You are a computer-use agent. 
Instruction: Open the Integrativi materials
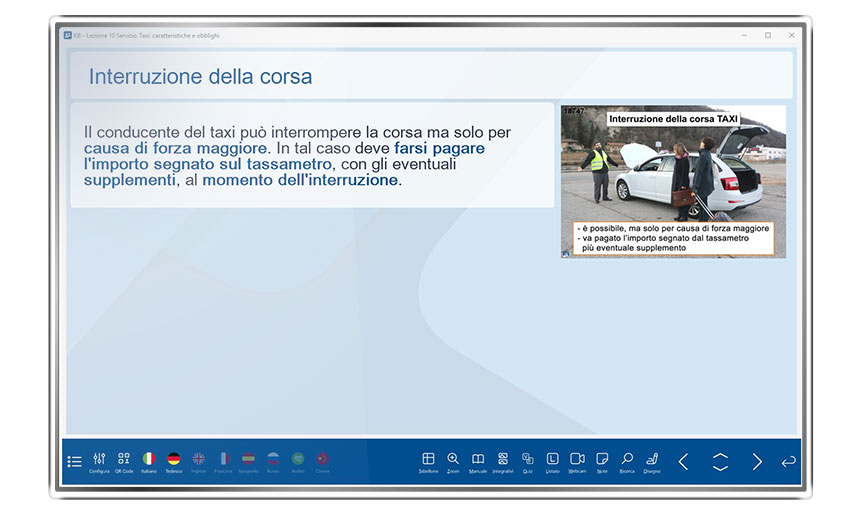(503, 460)
